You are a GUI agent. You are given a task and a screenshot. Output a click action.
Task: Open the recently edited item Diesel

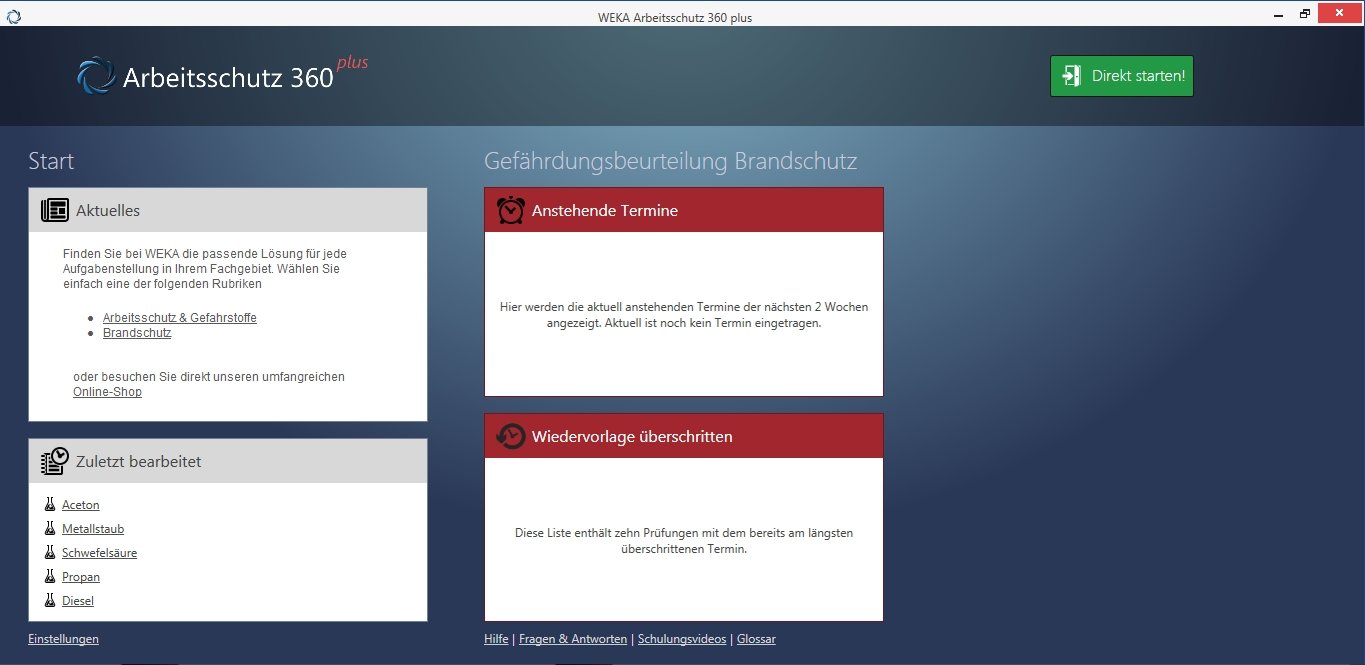coord(78,601)
